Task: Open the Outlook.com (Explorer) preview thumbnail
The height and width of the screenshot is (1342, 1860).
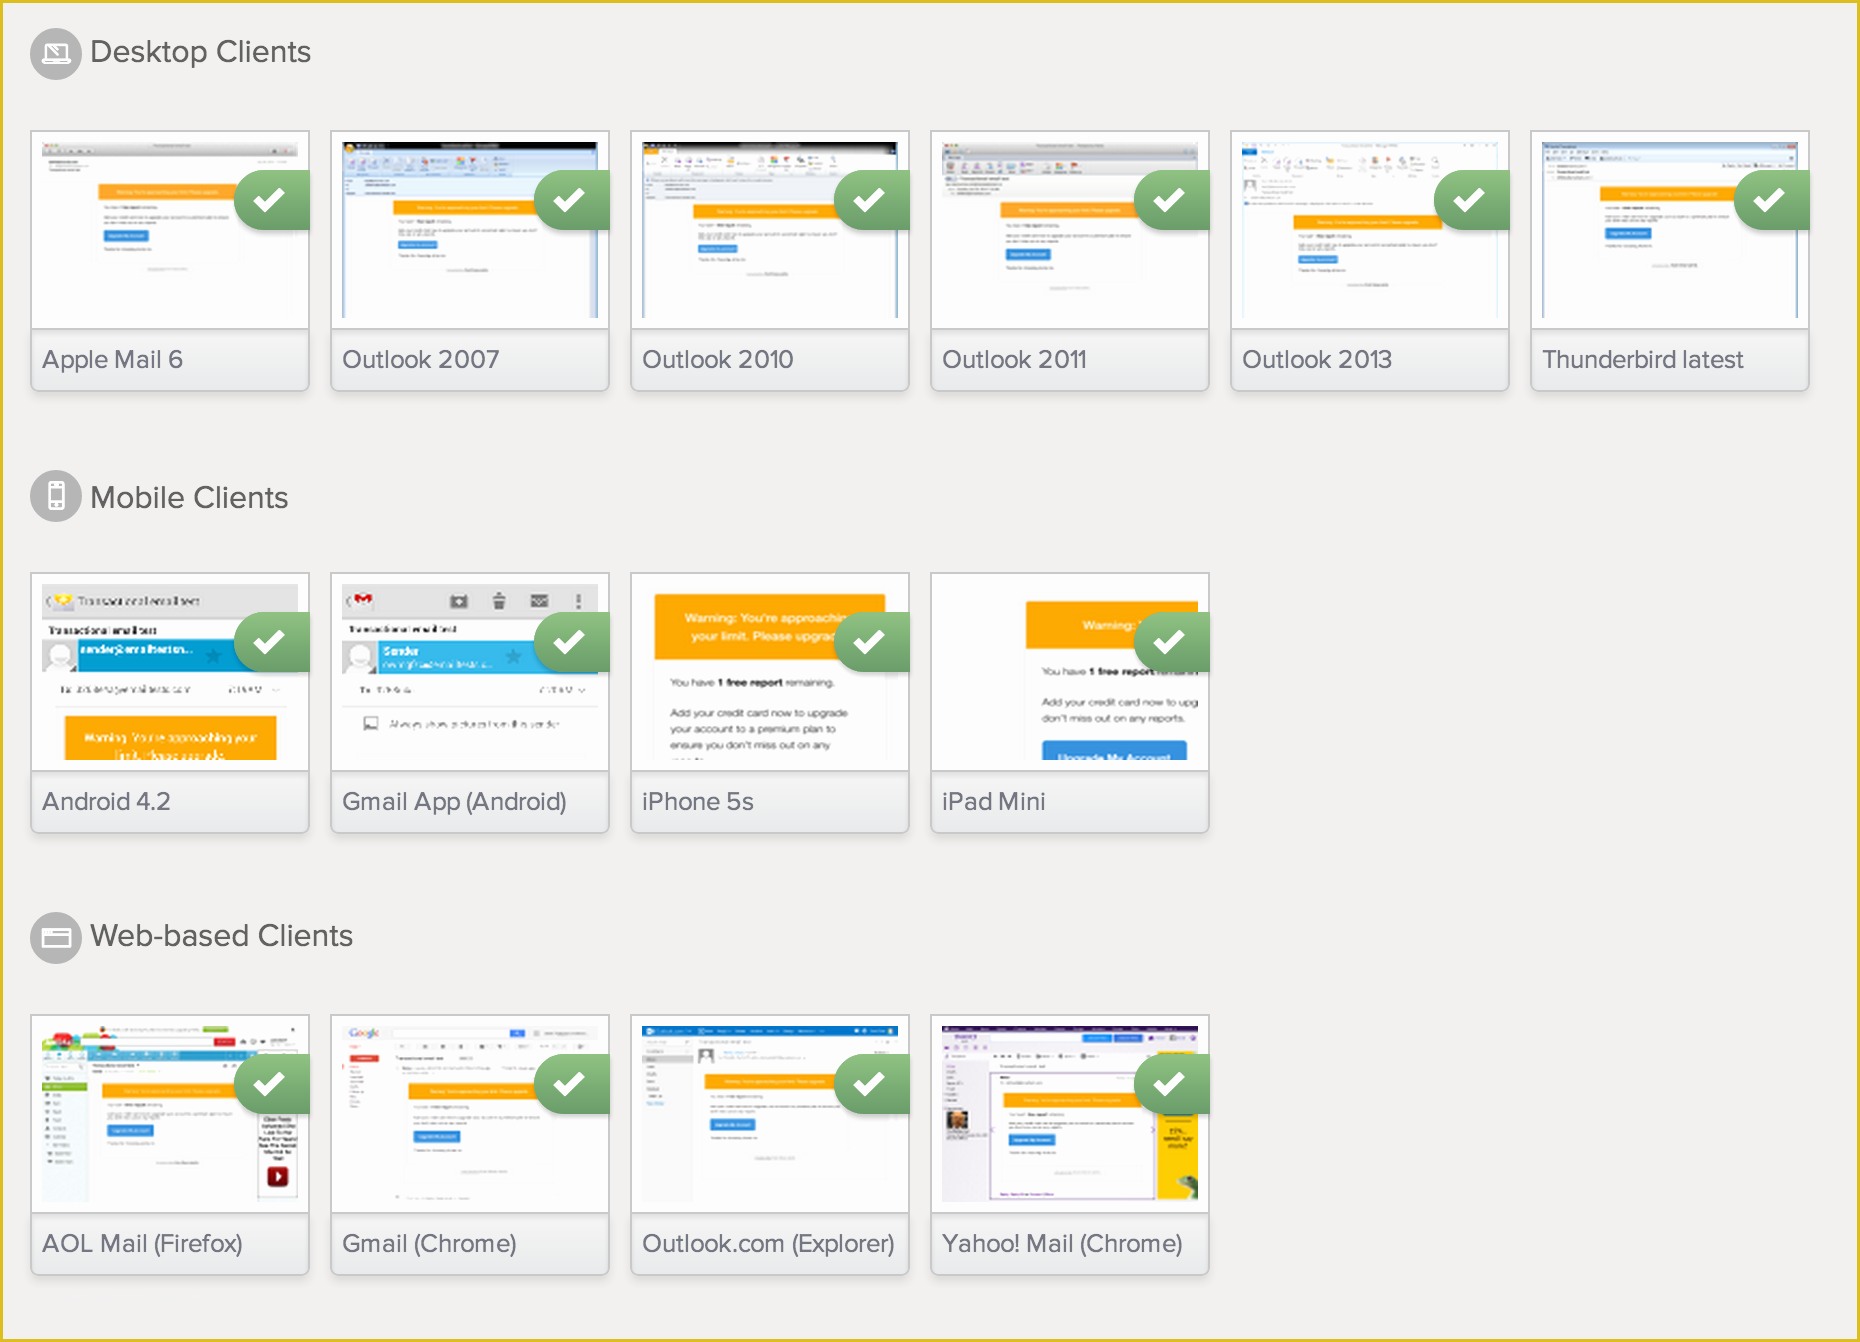Action: click(x=770, y=1114)
